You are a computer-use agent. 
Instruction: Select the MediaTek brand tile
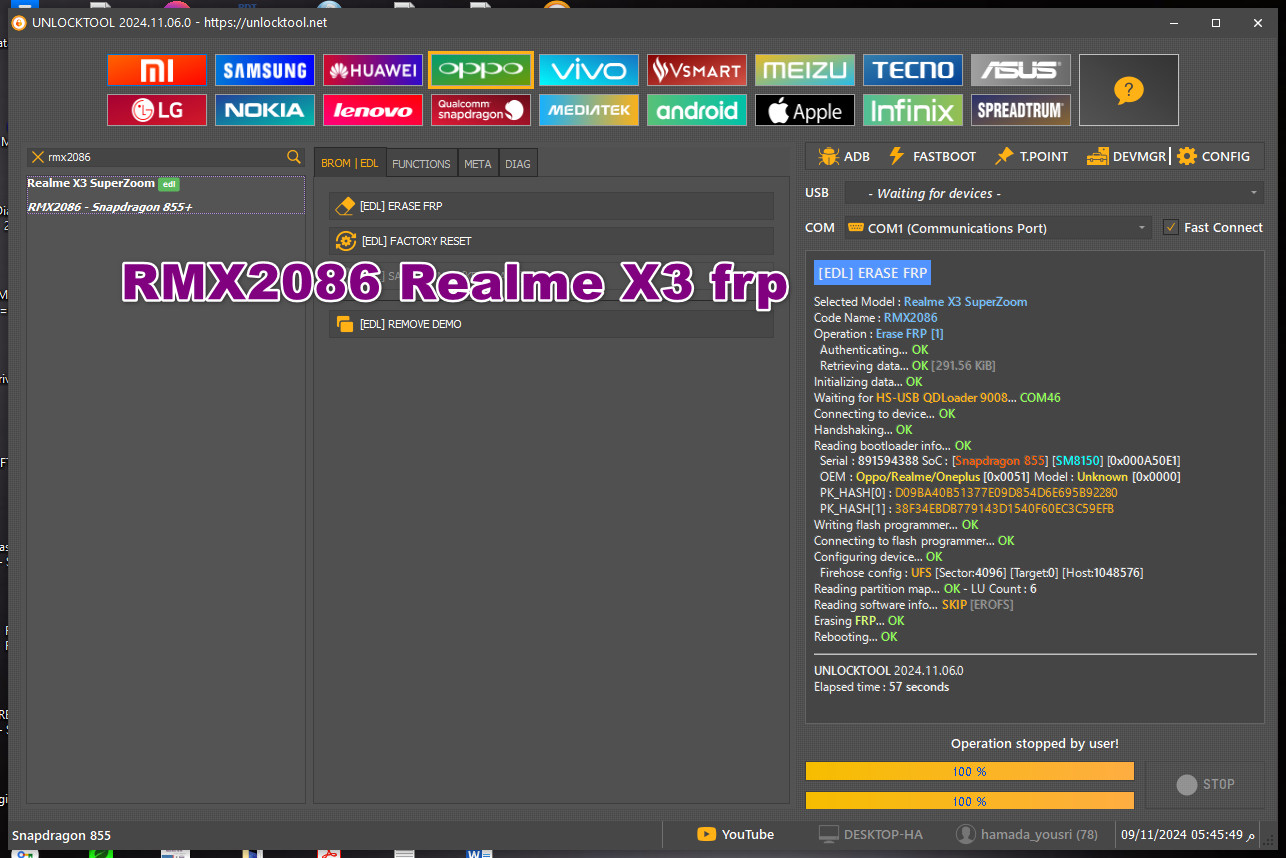(x=589, y=110)
